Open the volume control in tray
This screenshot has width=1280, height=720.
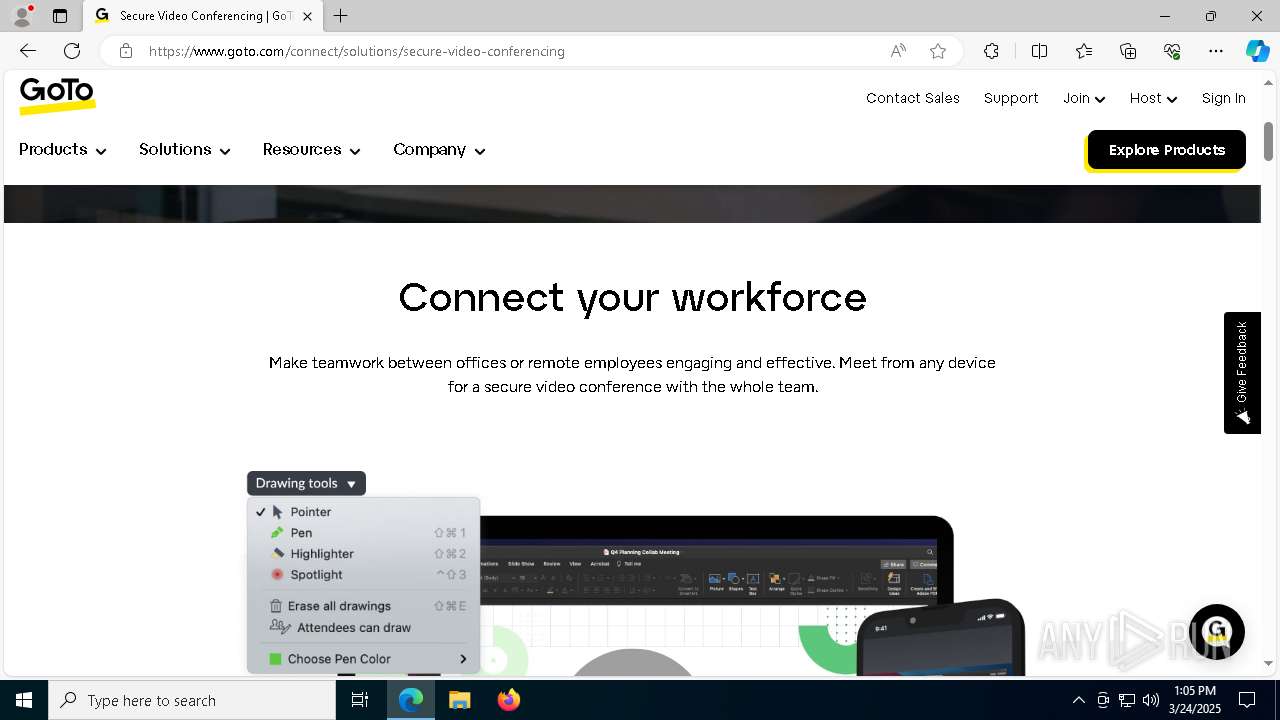click(1151, 700)
